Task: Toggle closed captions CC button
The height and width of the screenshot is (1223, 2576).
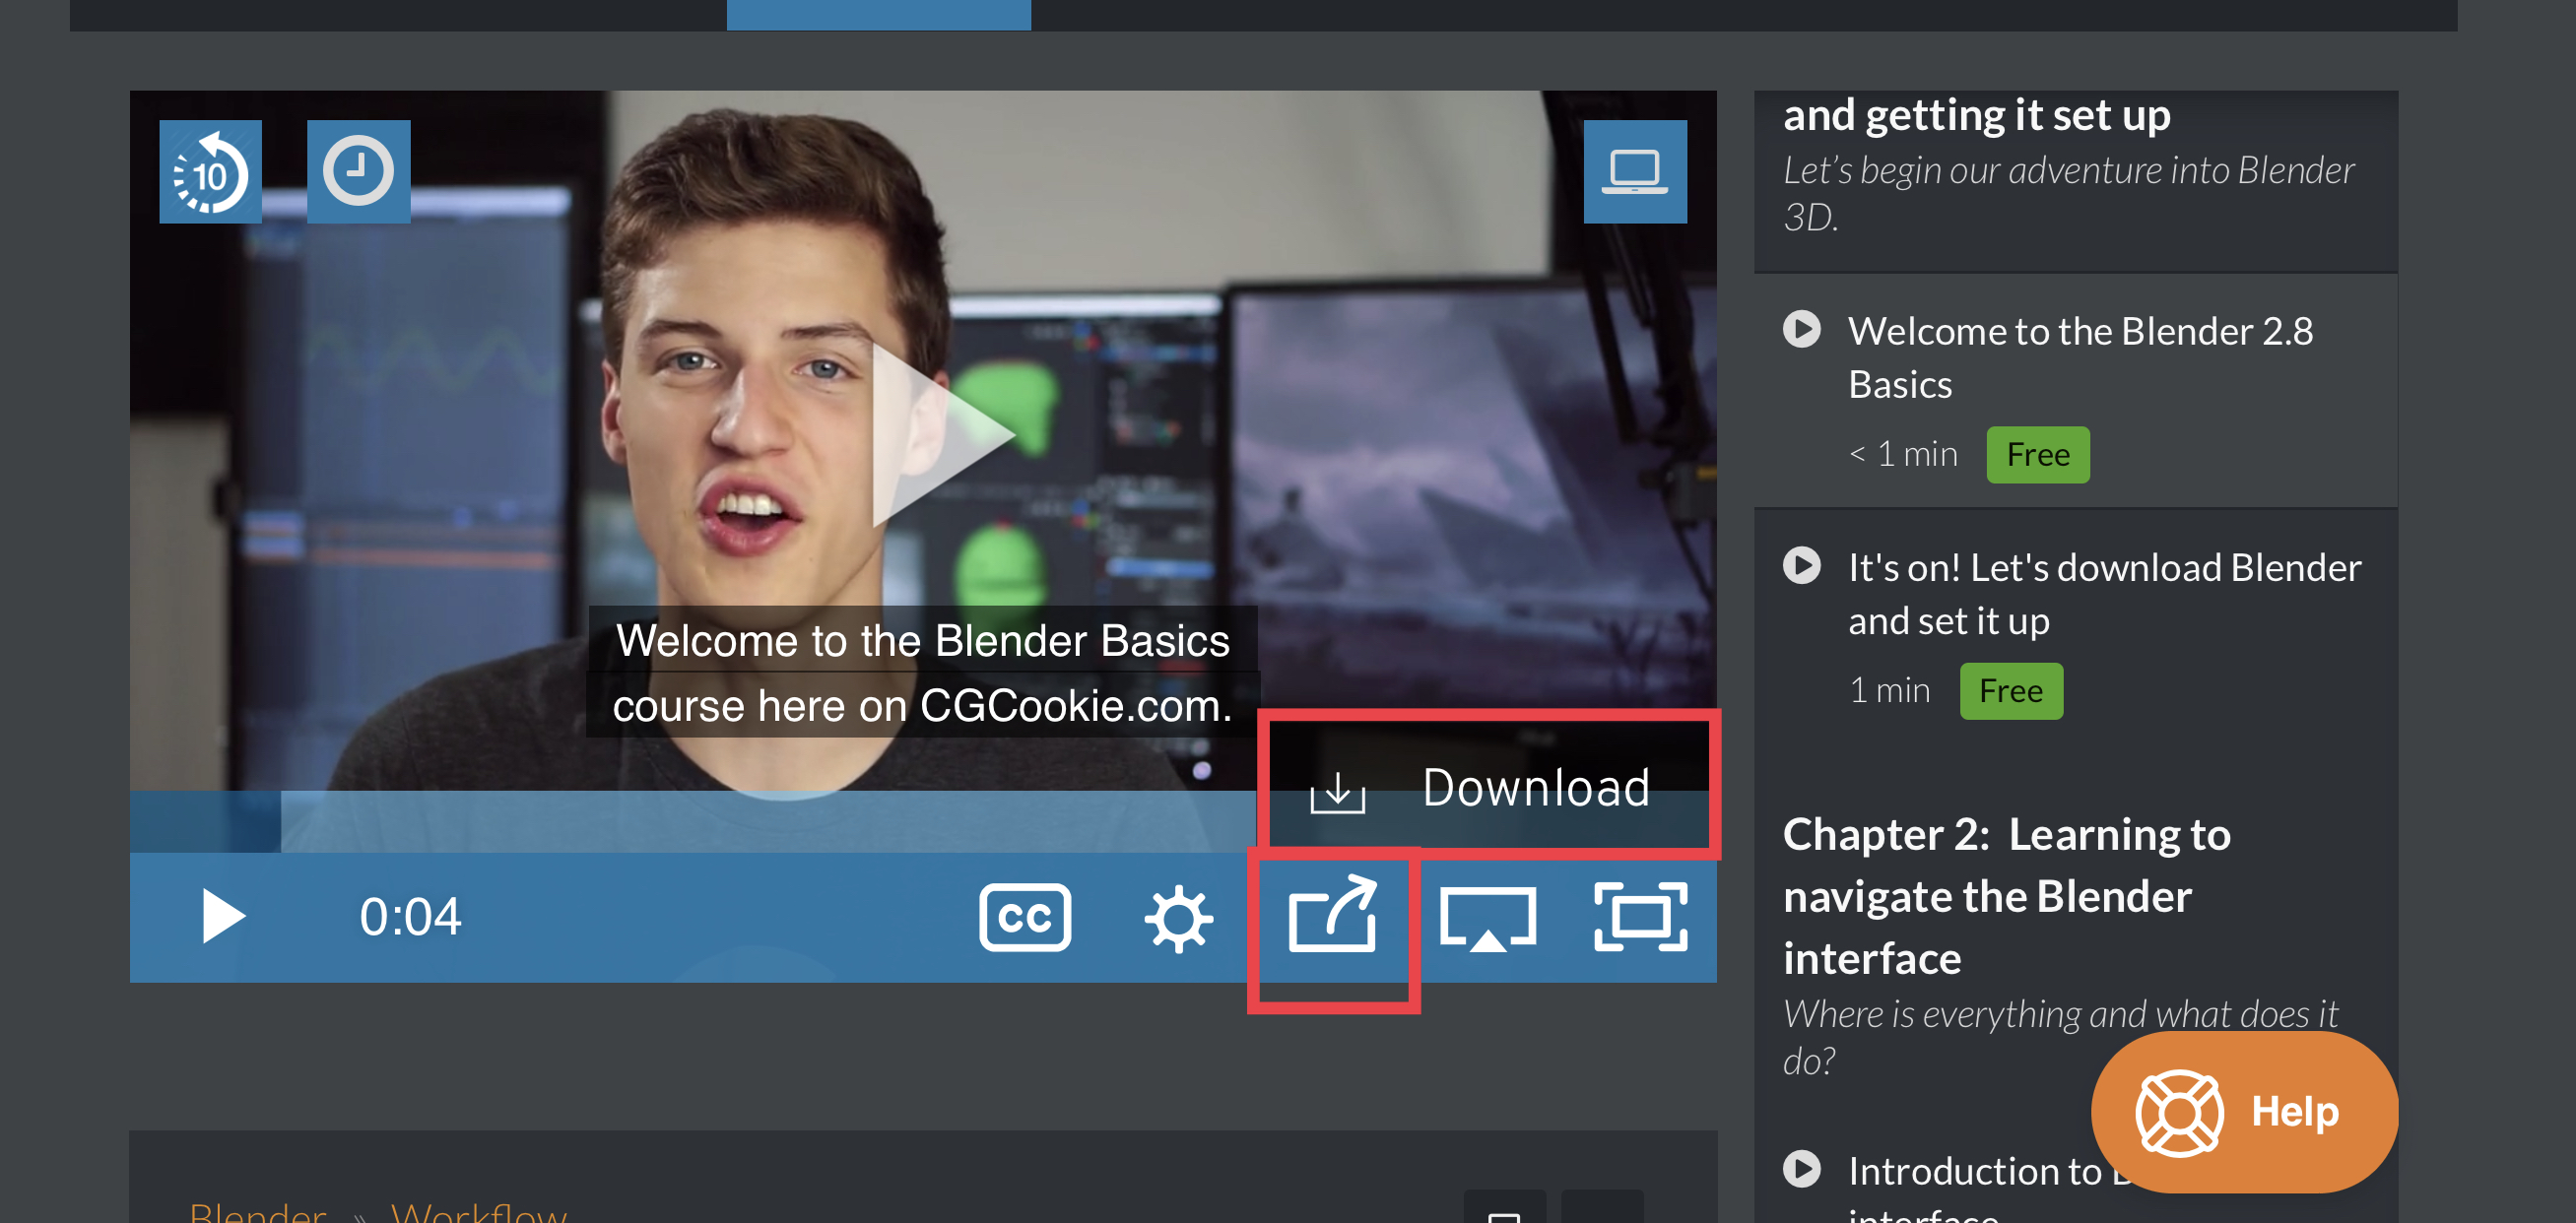Action: point(1024,916)
